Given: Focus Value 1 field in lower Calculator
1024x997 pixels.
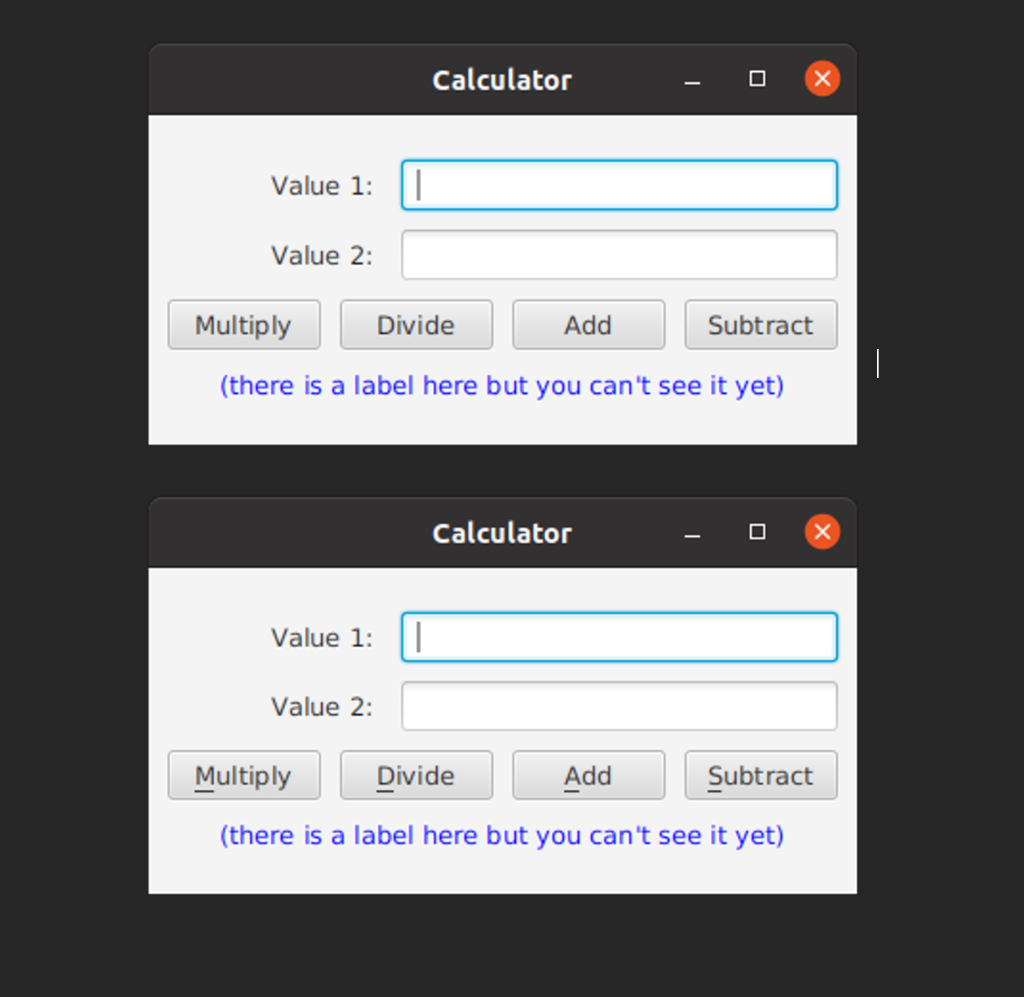Looking at the screenshot, I should click(x=619, y=637).
